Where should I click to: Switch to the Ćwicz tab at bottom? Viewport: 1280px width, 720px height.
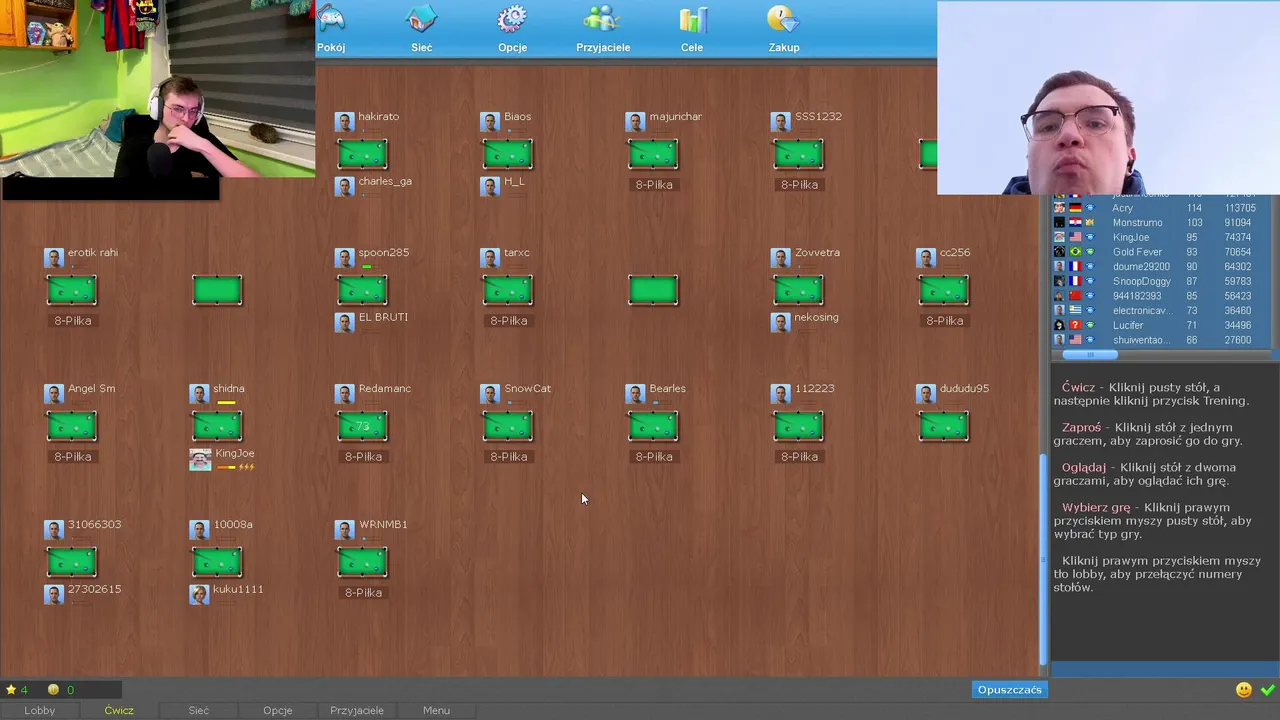(119, 710)
